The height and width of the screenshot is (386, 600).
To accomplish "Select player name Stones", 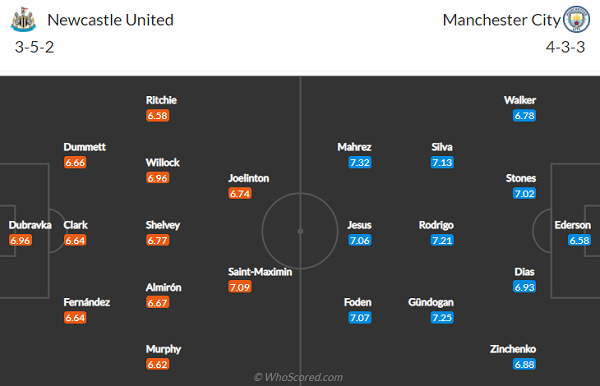I will click(521, 178).
